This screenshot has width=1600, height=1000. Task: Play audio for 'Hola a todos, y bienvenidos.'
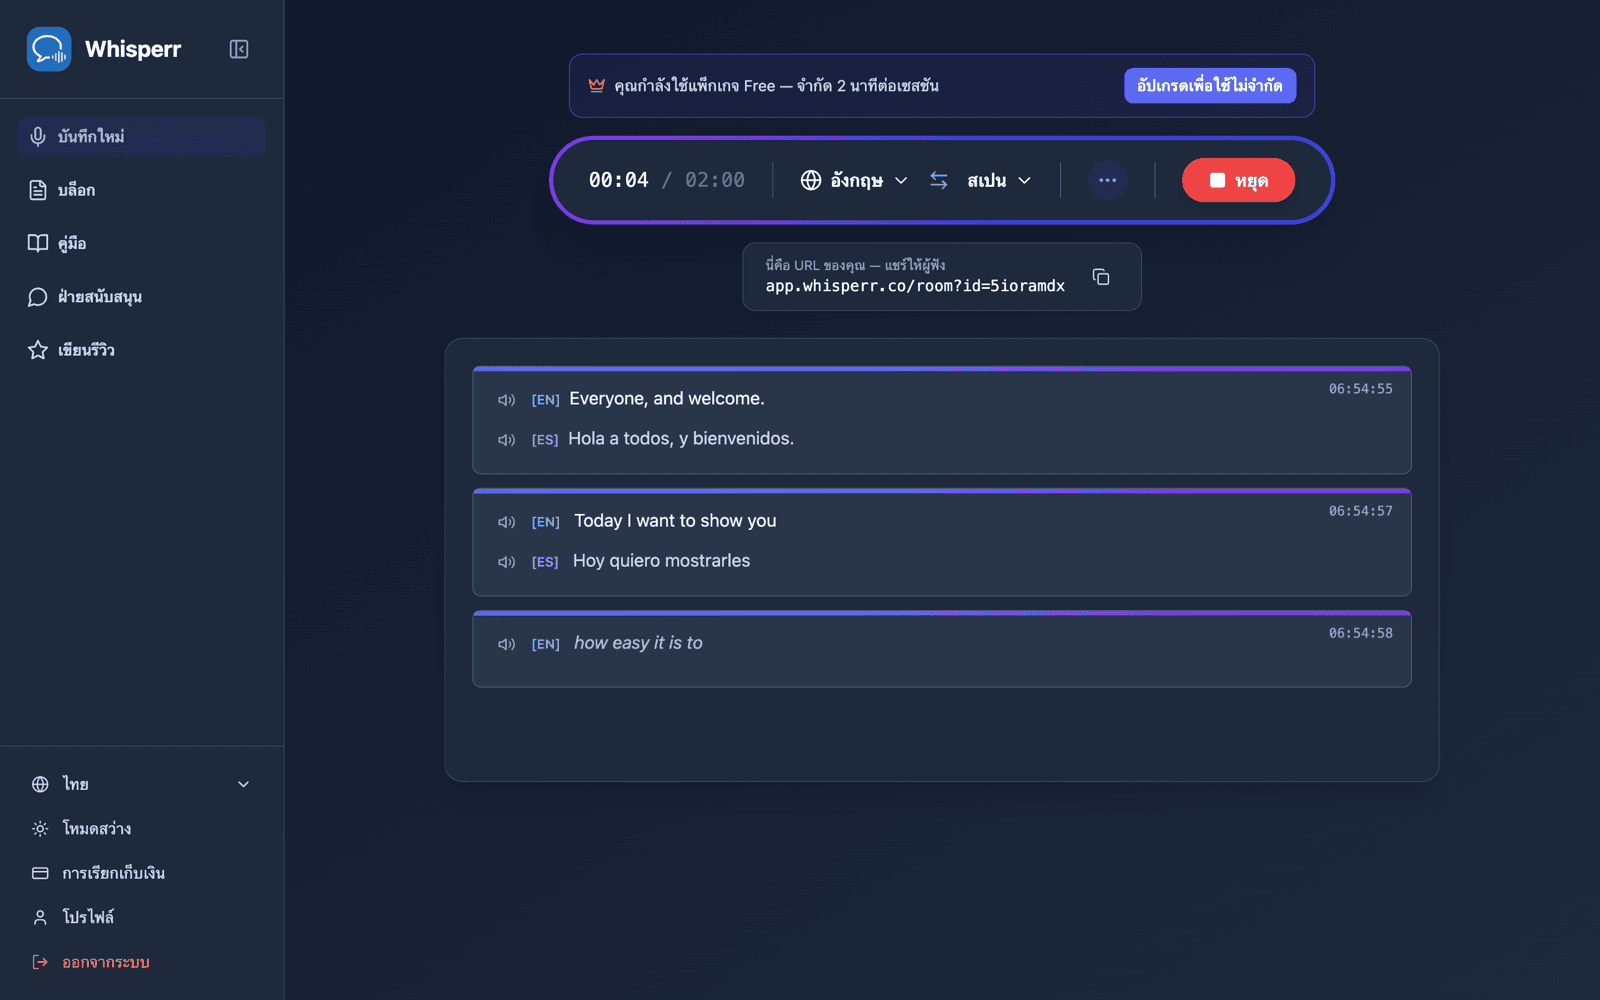point(507,440)
